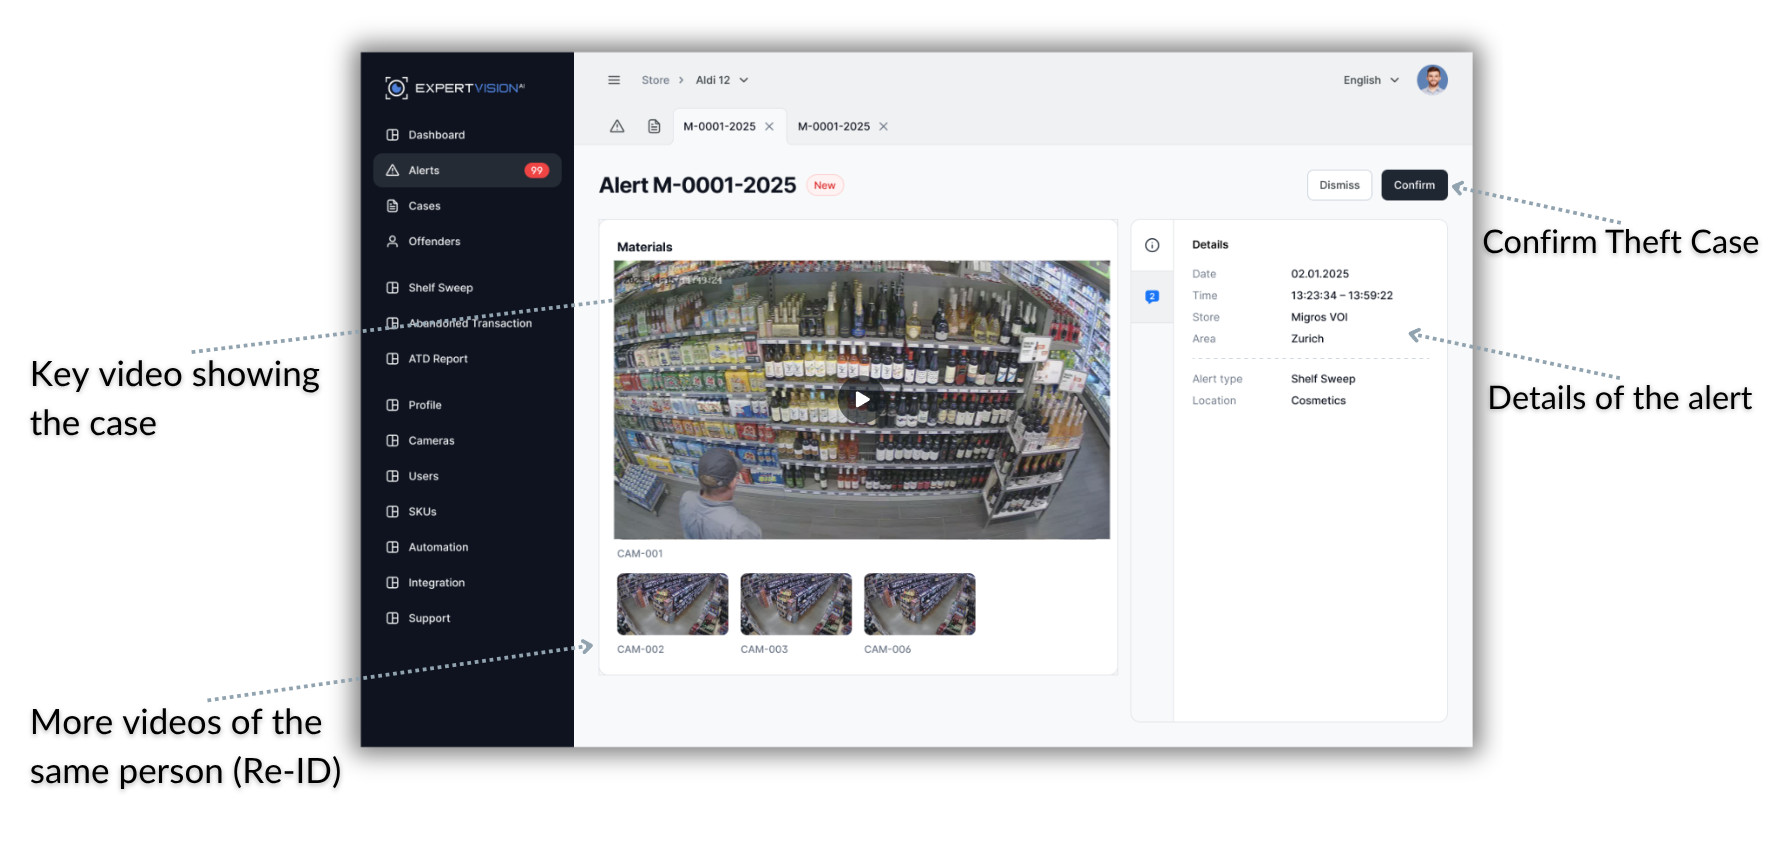Open Shelf Sweep in the sidebar
Screen dimensions: 1773x853
(440, 288)
